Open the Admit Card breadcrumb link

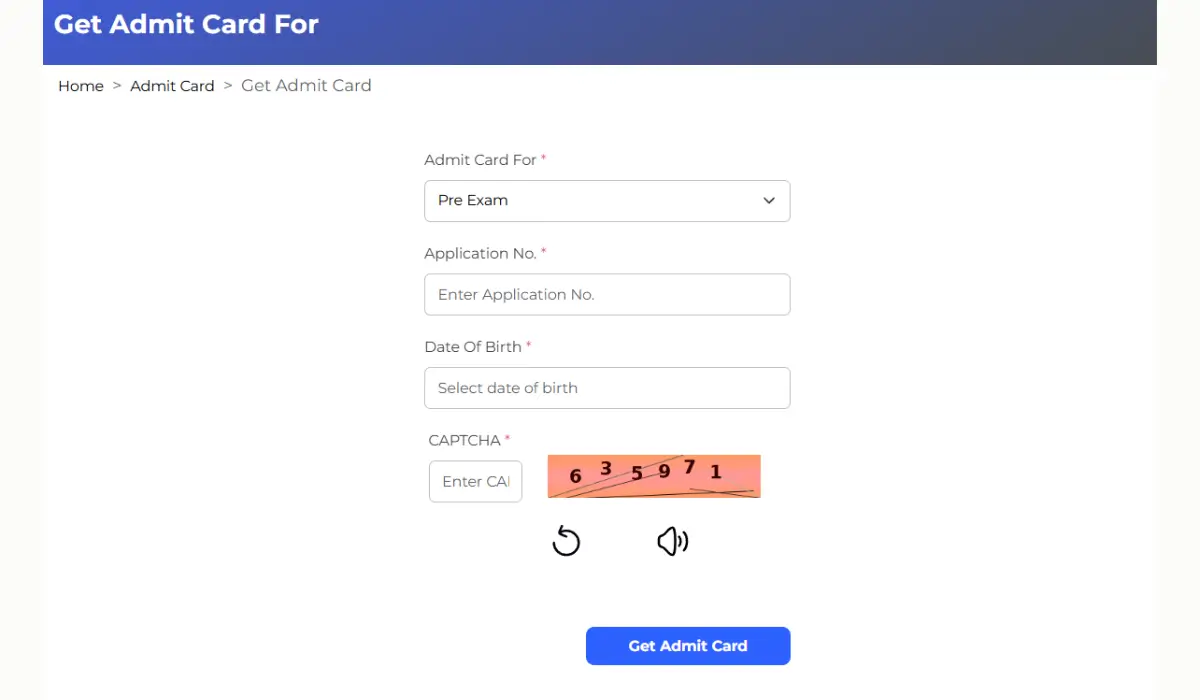(172, 86)
